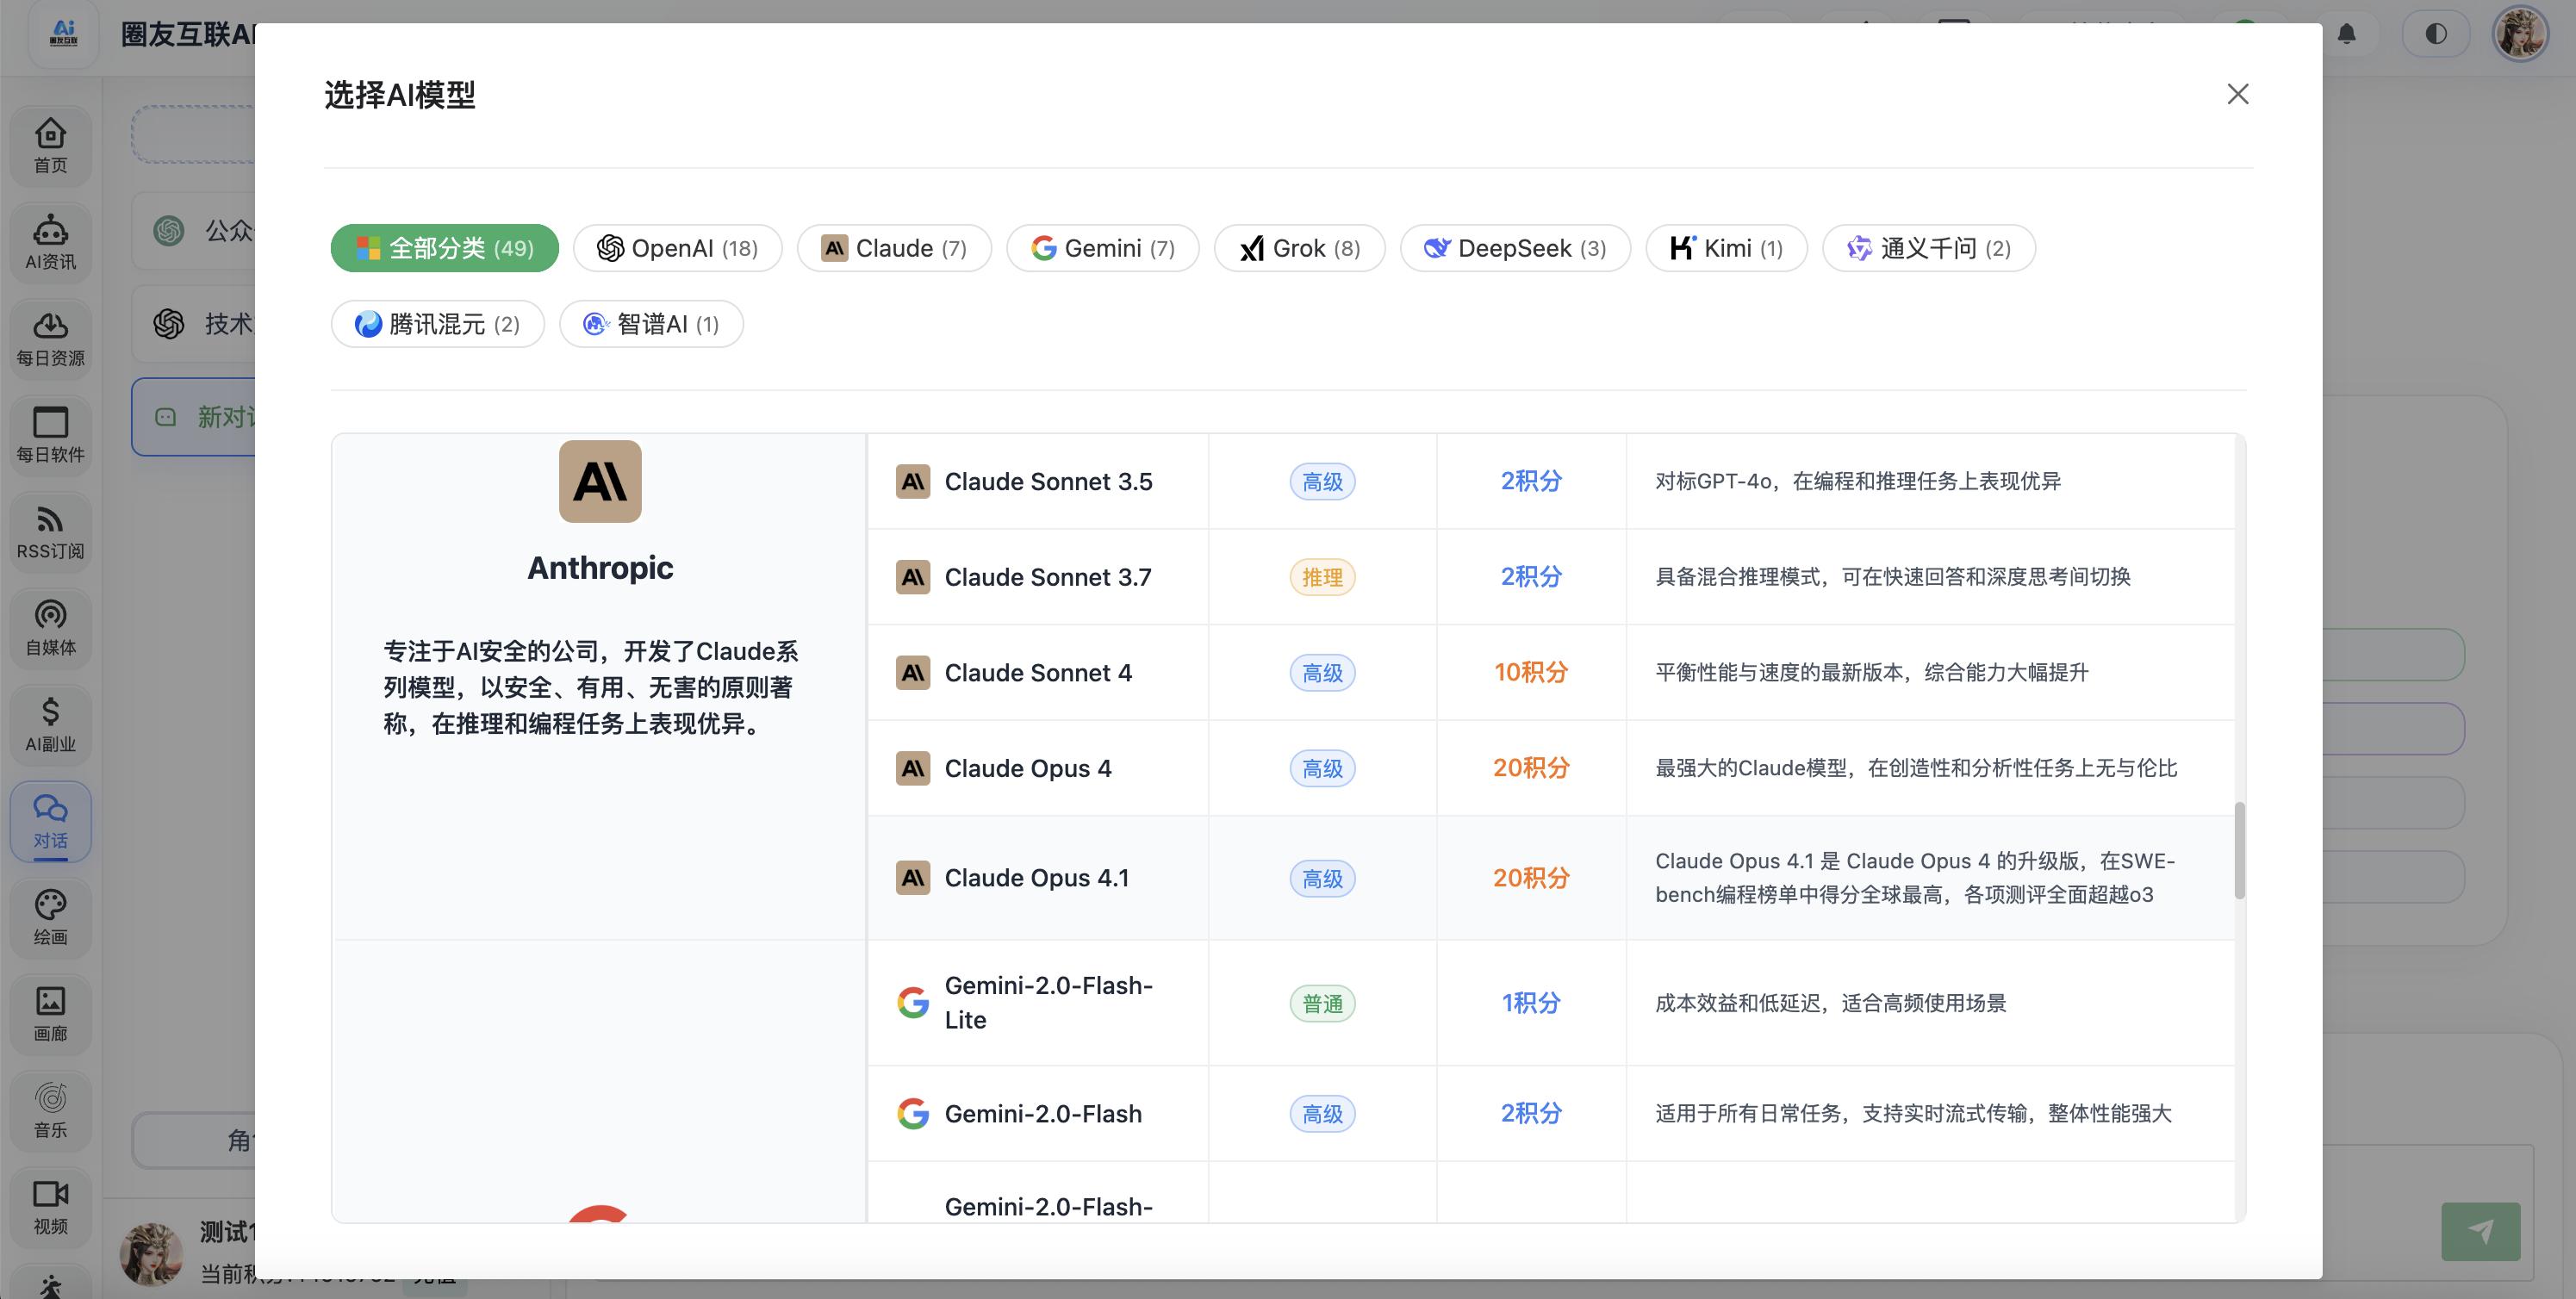Click the 20积分 cost of Claude Opus 4
The height and width of the screenshot is (1299, 2576).
pos(1531,768)
